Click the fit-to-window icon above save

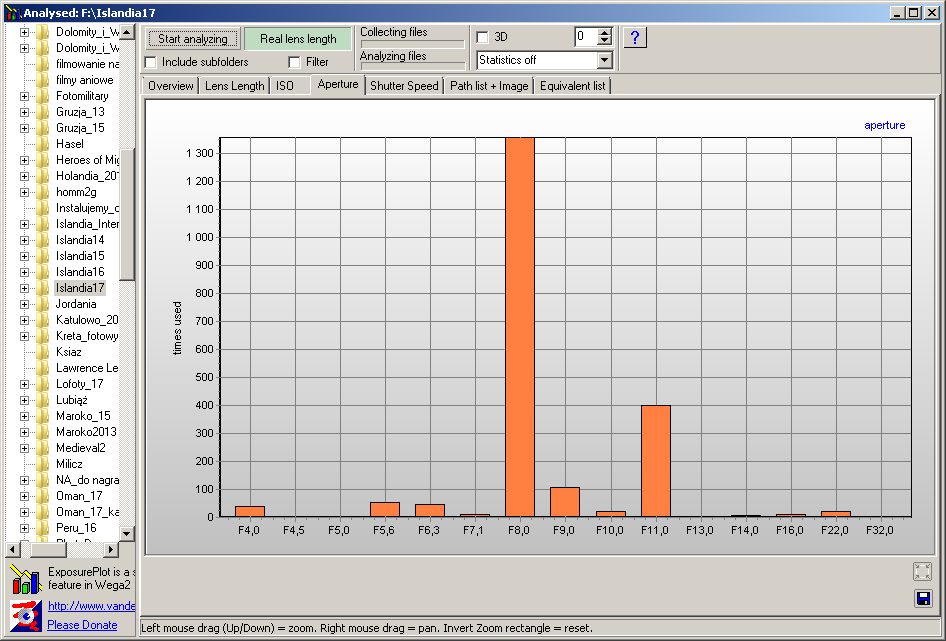pyautogui.click(x=922, y=571)
